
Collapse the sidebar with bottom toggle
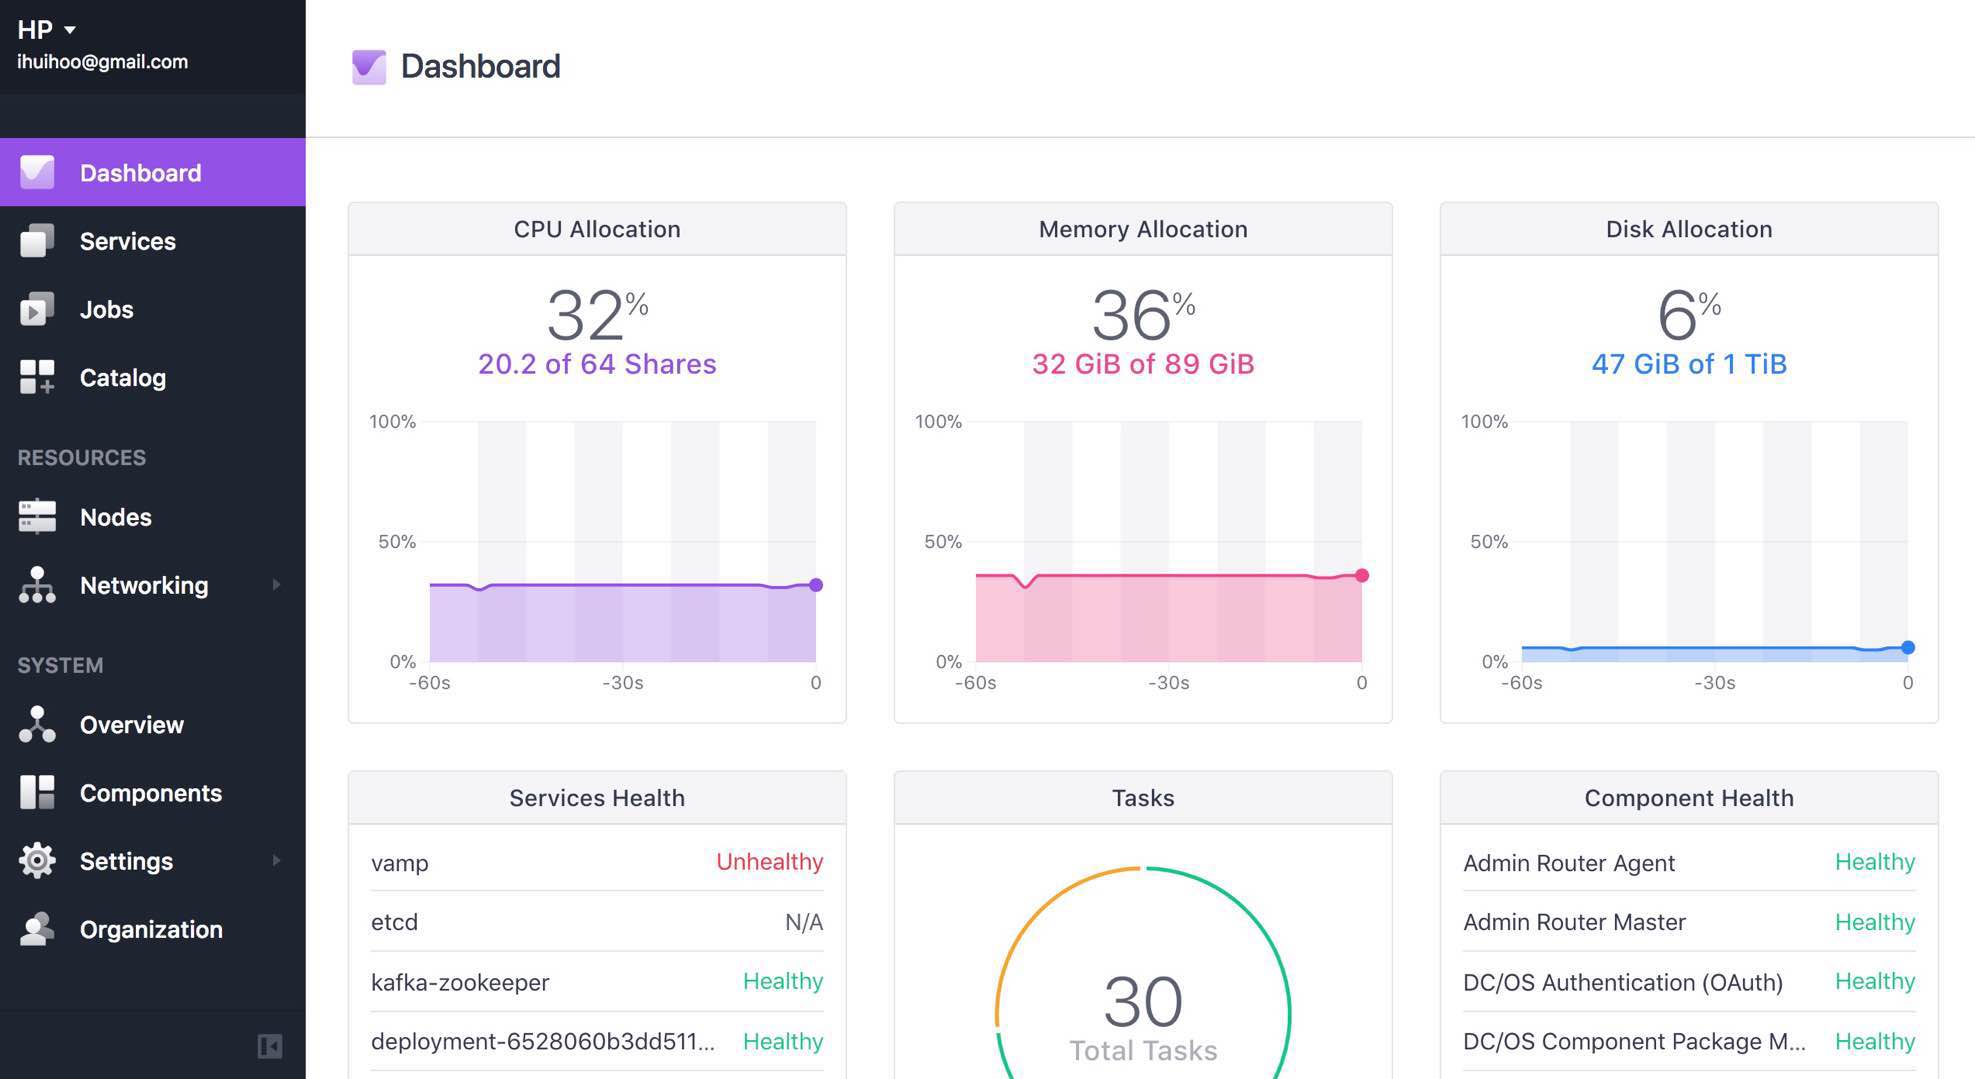269,1046
